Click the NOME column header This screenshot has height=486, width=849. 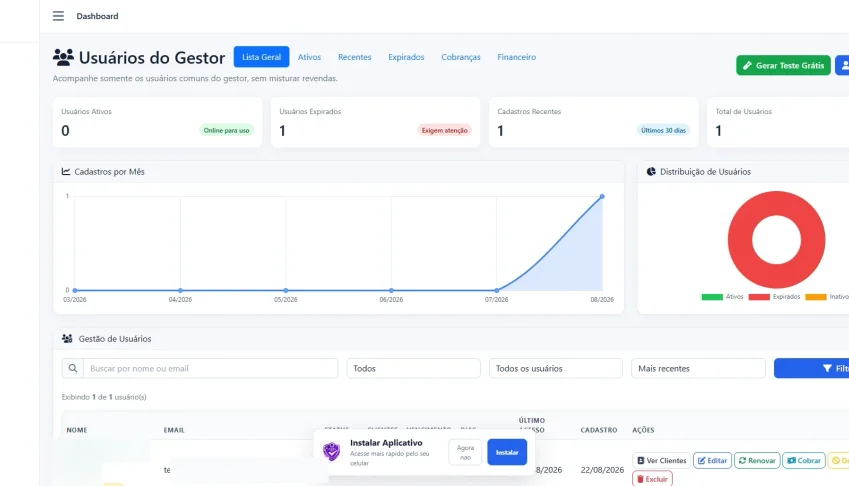(77, 430)
